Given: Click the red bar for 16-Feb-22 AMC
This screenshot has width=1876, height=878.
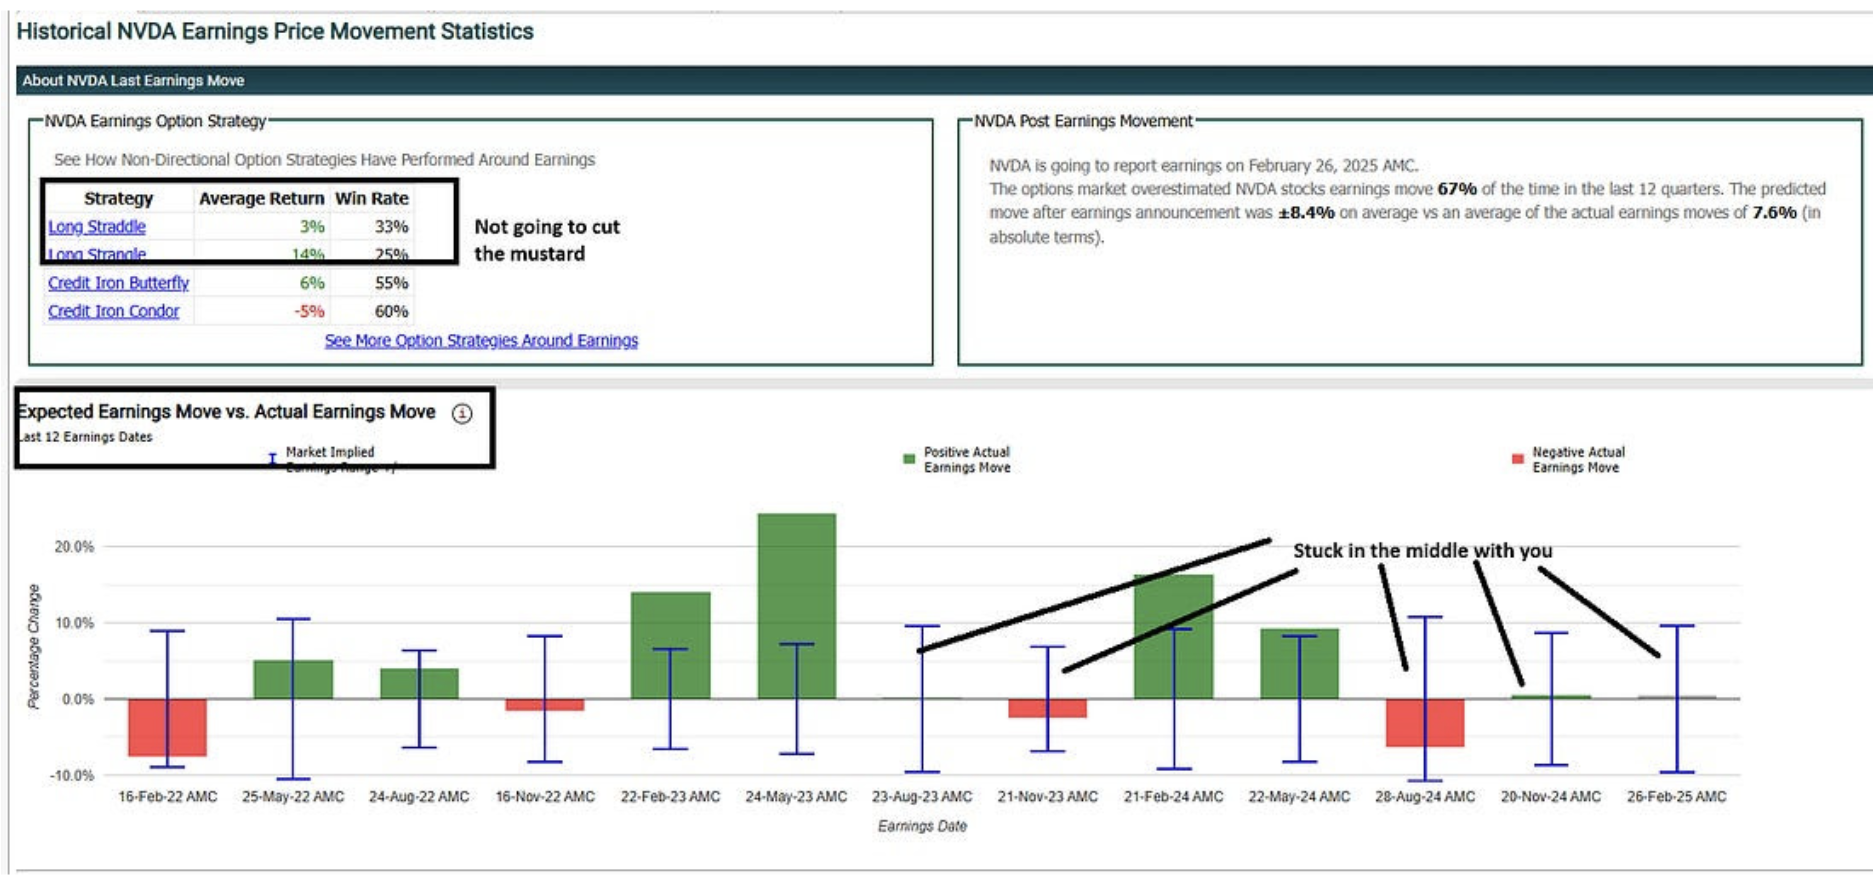Looking at the screenshot, I should (167, 727).
